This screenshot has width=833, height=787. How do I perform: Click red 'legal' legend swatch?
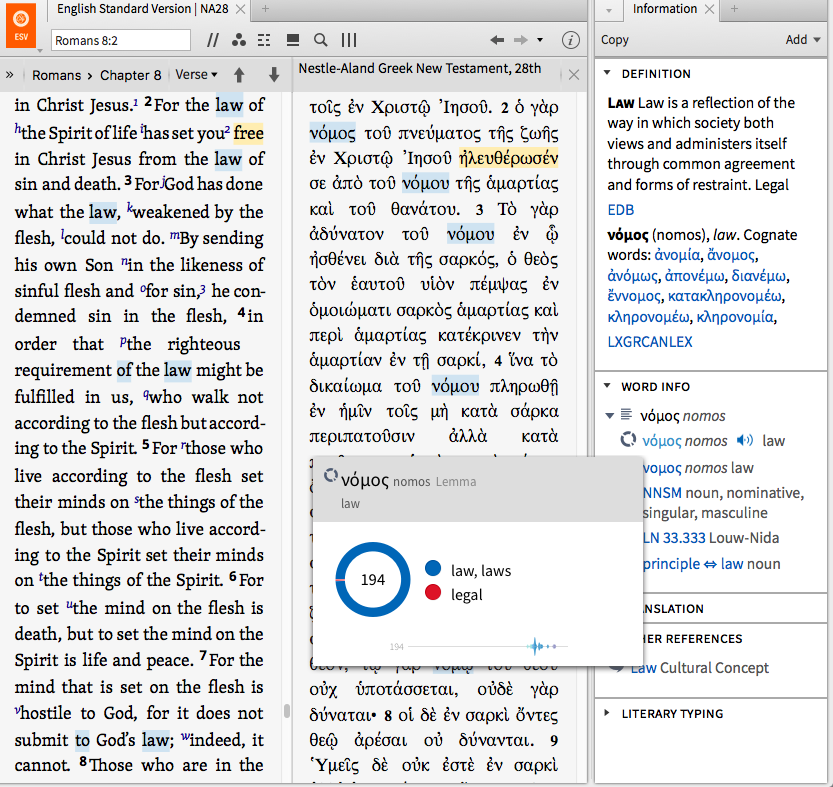point(433,593)
